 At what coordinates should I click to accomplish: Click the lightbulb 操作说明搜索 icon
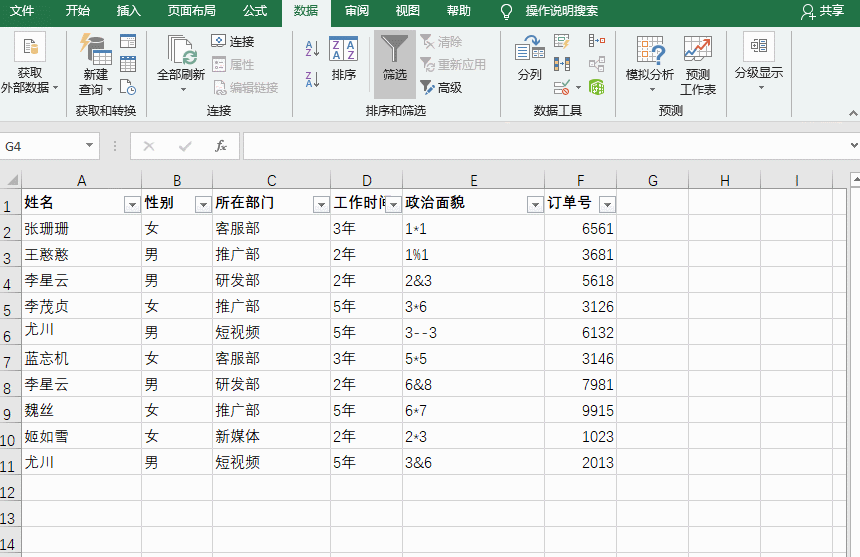point(507,12)
